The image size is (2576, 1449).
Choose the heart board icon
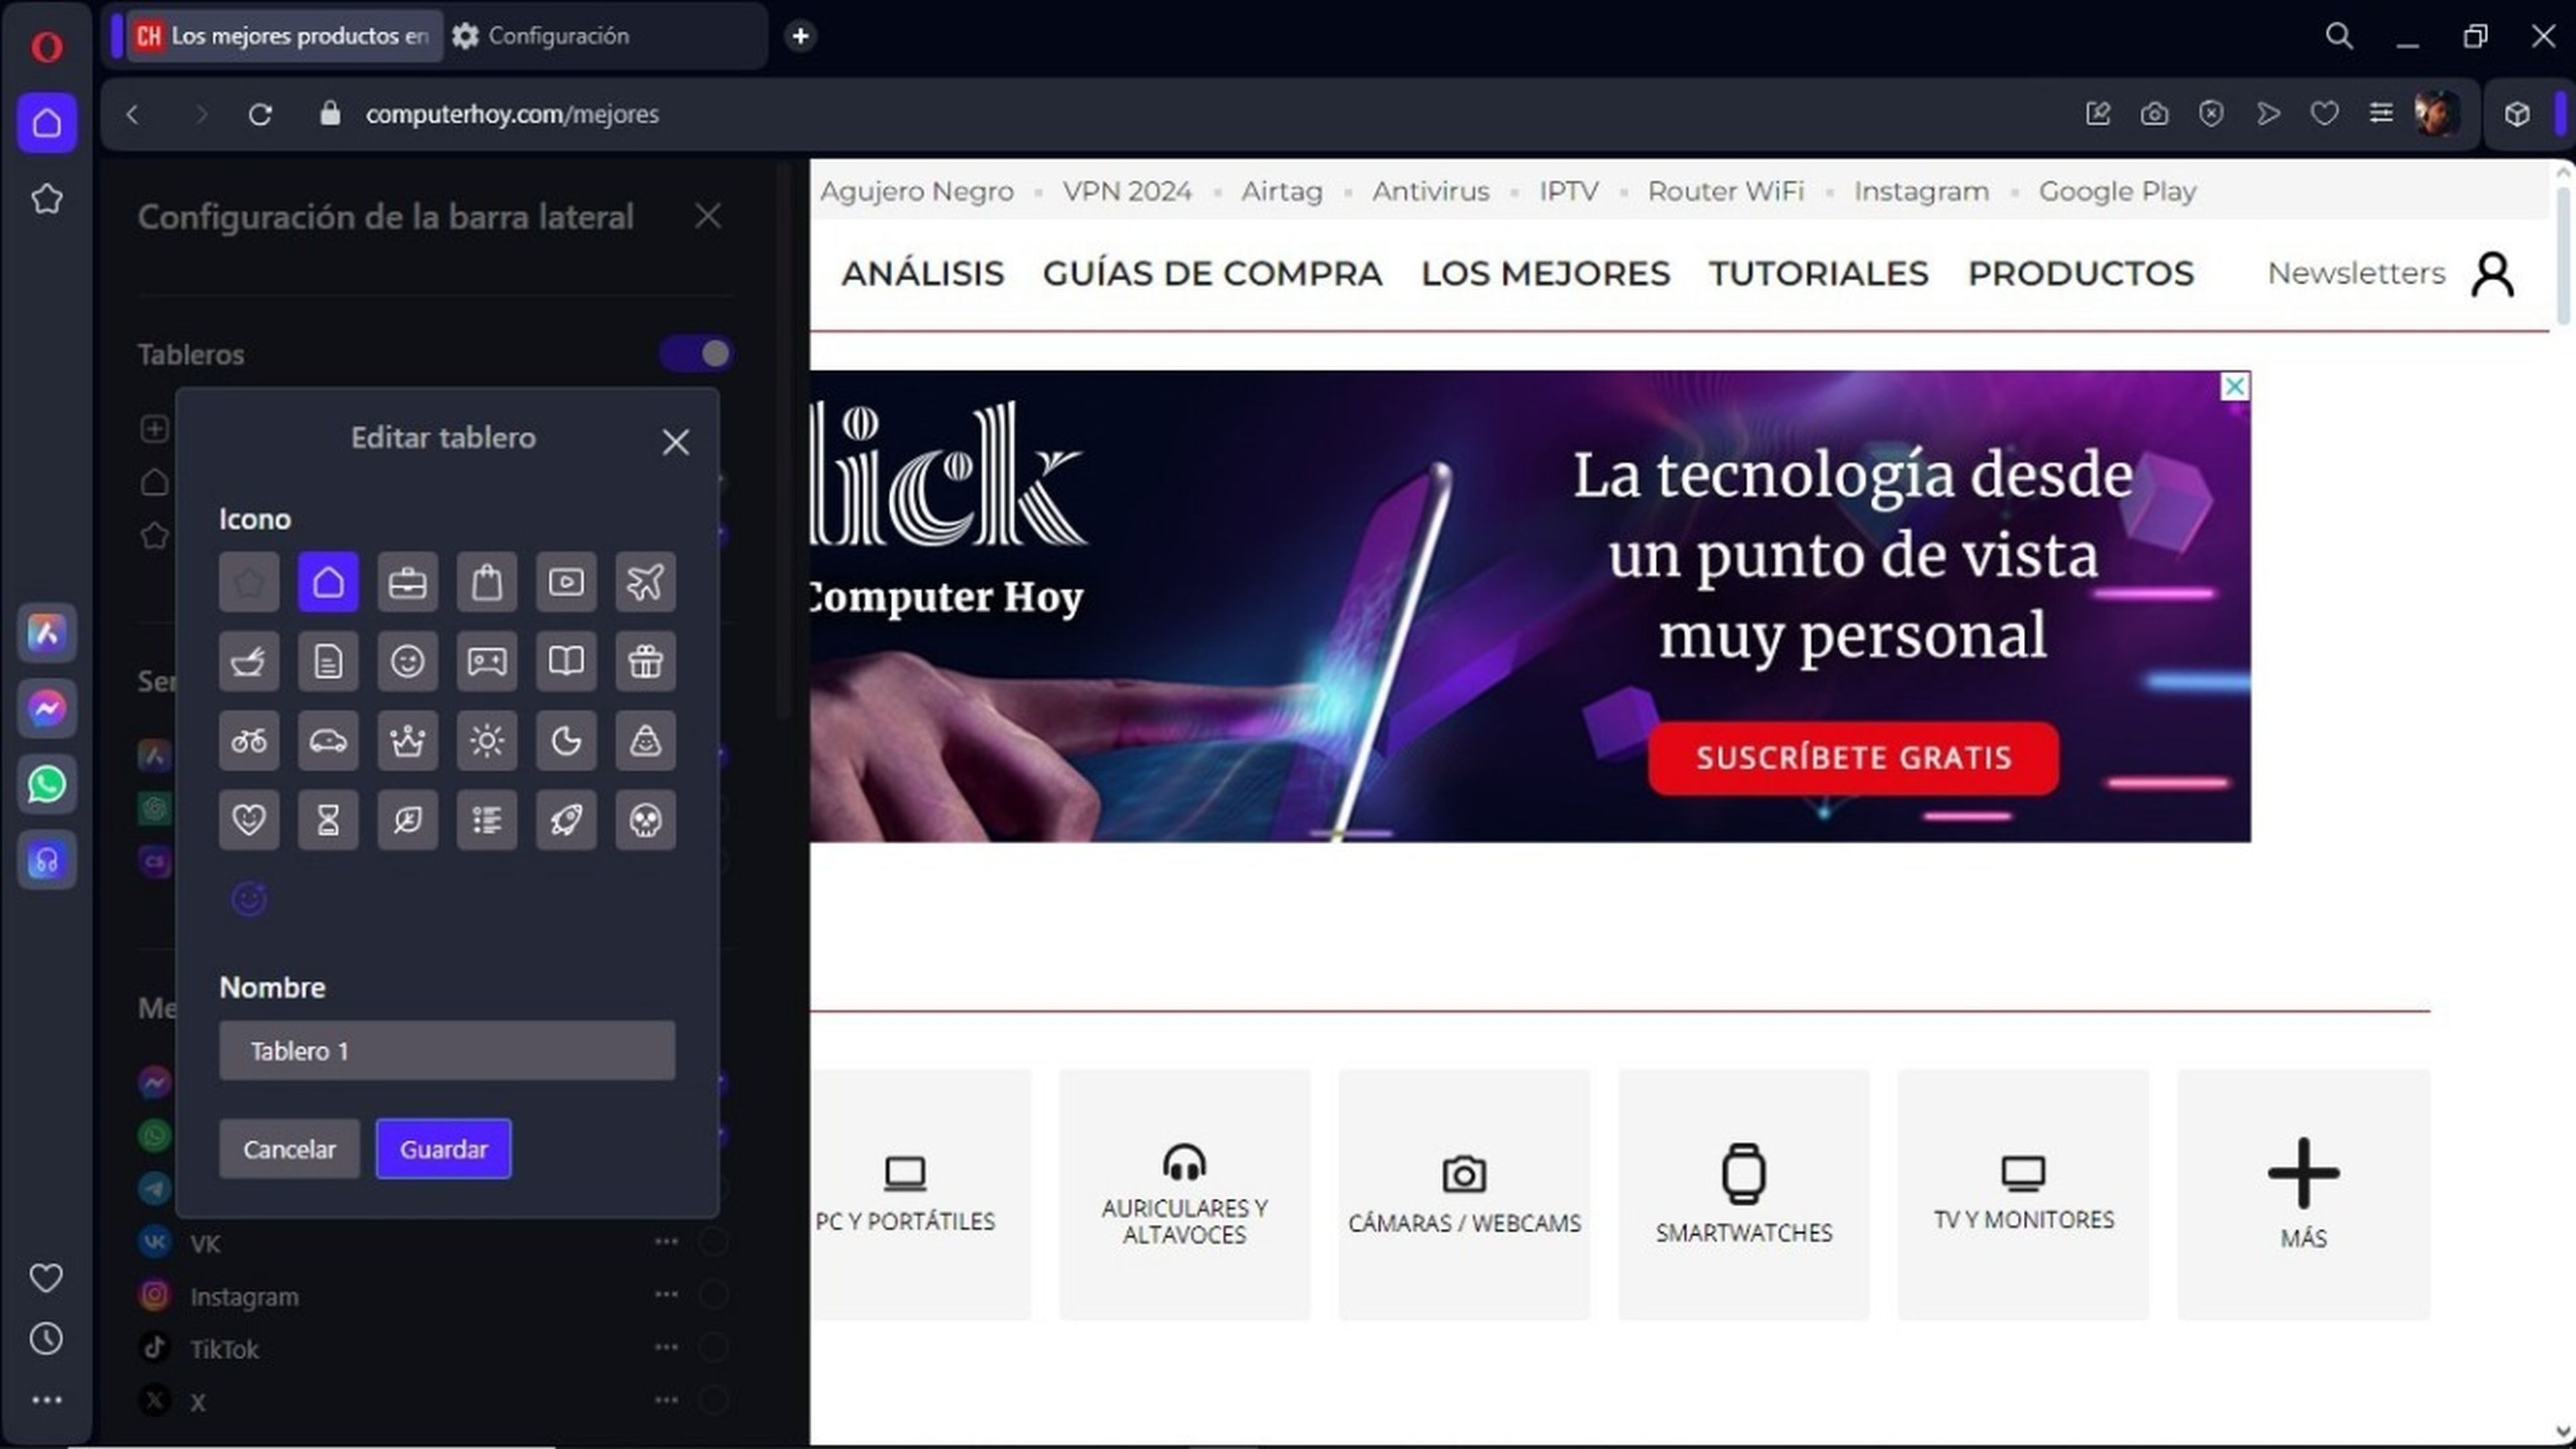coord(249,820)
